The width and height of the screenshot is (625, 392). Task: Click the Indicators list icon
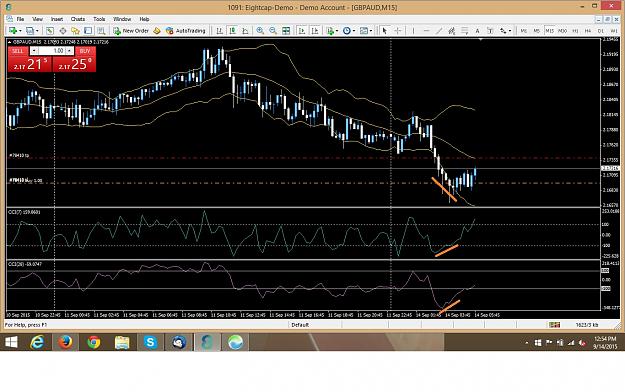(330, 31)
